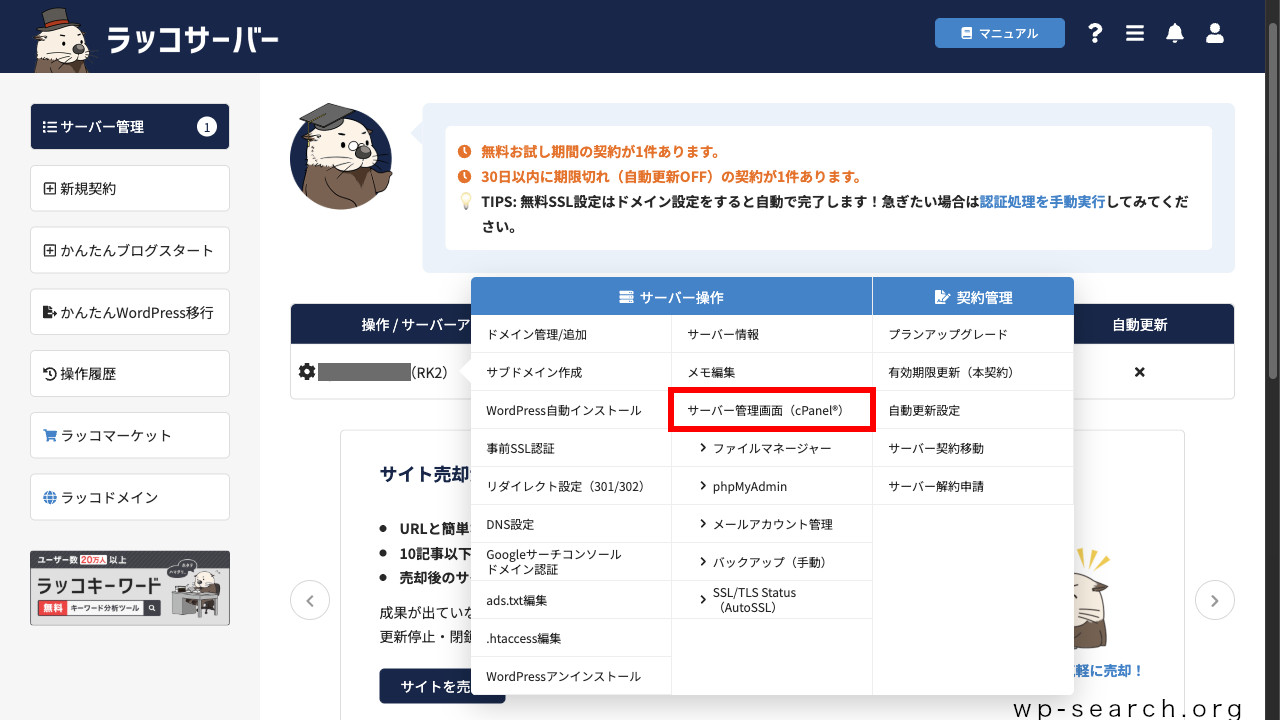The height and width of the screenshot is (720, 1280).
Task: Select サーバー管理 in the sidebar
Action: 130,127
